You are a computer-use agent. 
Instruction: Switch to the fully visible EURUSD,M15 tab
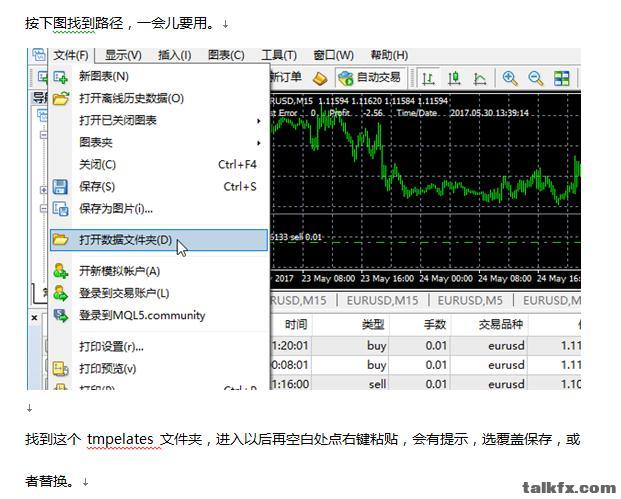[x=382, y=301]
